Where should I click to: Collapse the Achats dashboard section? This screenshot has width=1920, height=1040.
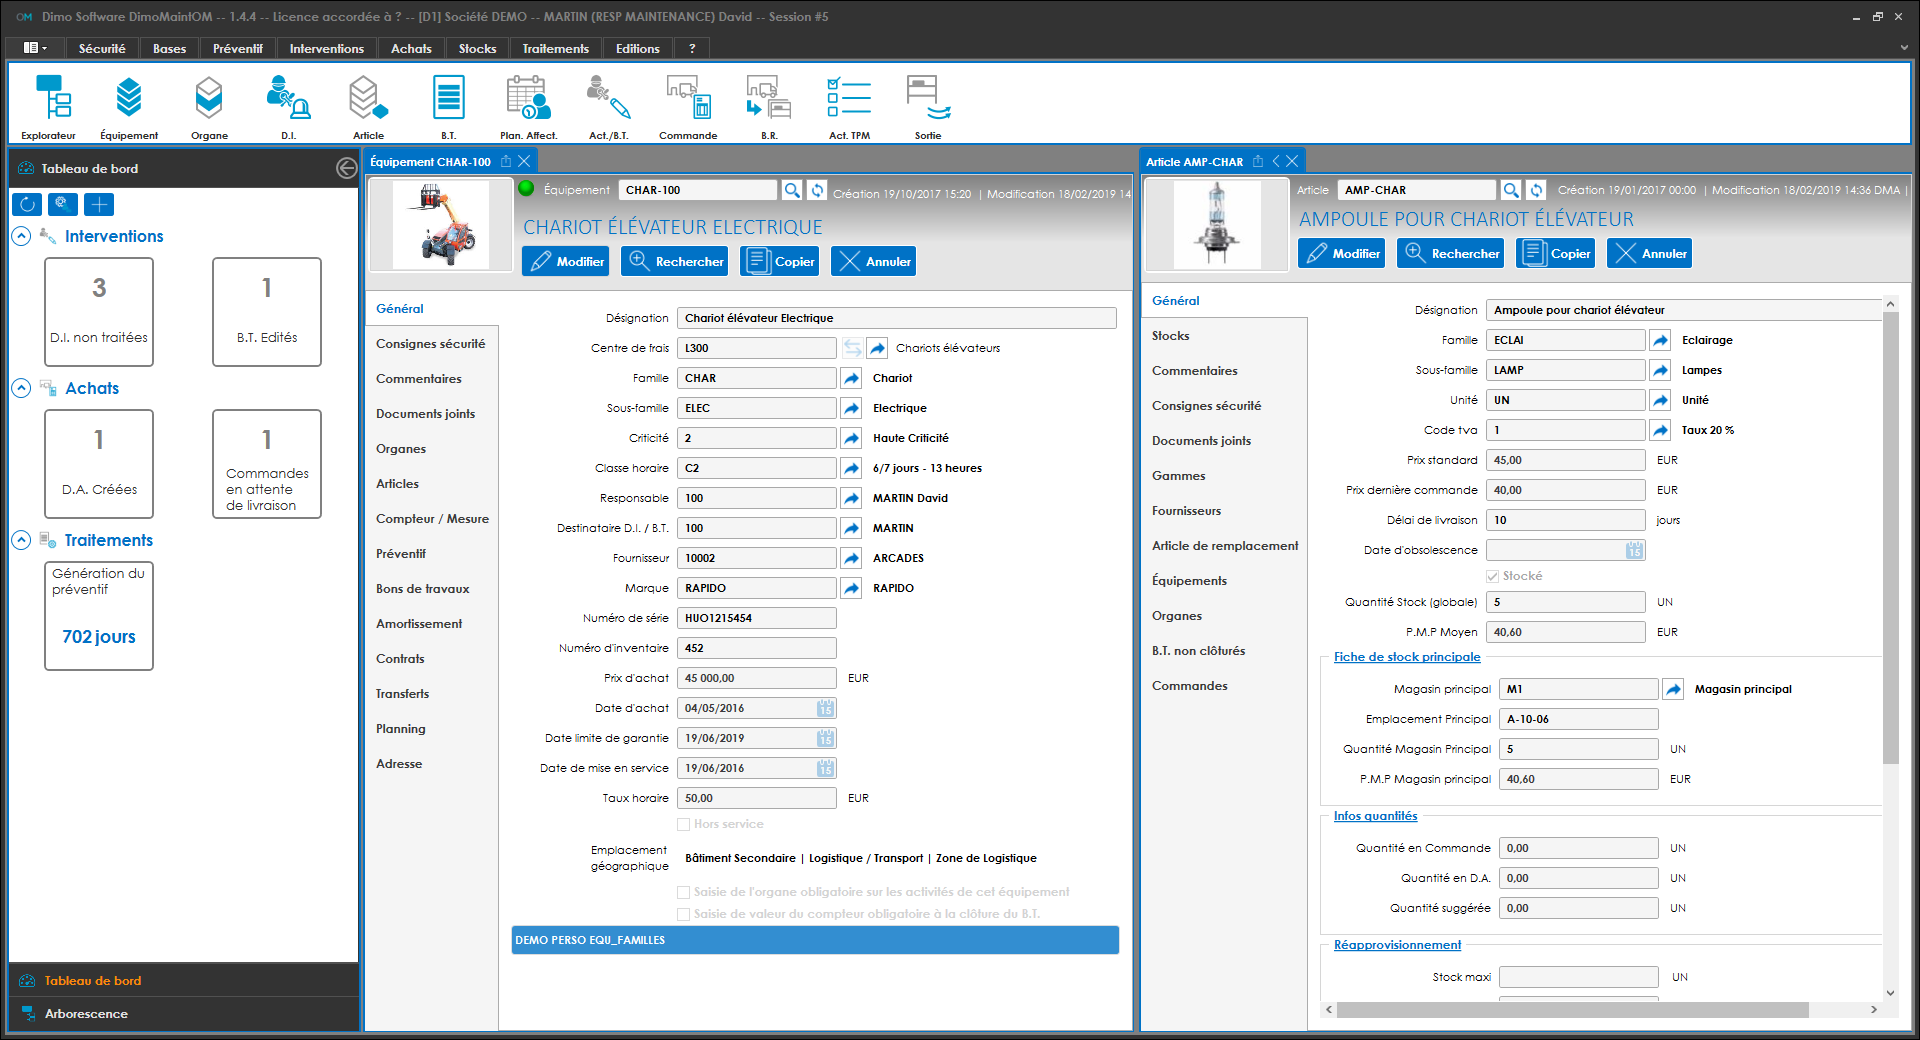click(x=21, y=389)
